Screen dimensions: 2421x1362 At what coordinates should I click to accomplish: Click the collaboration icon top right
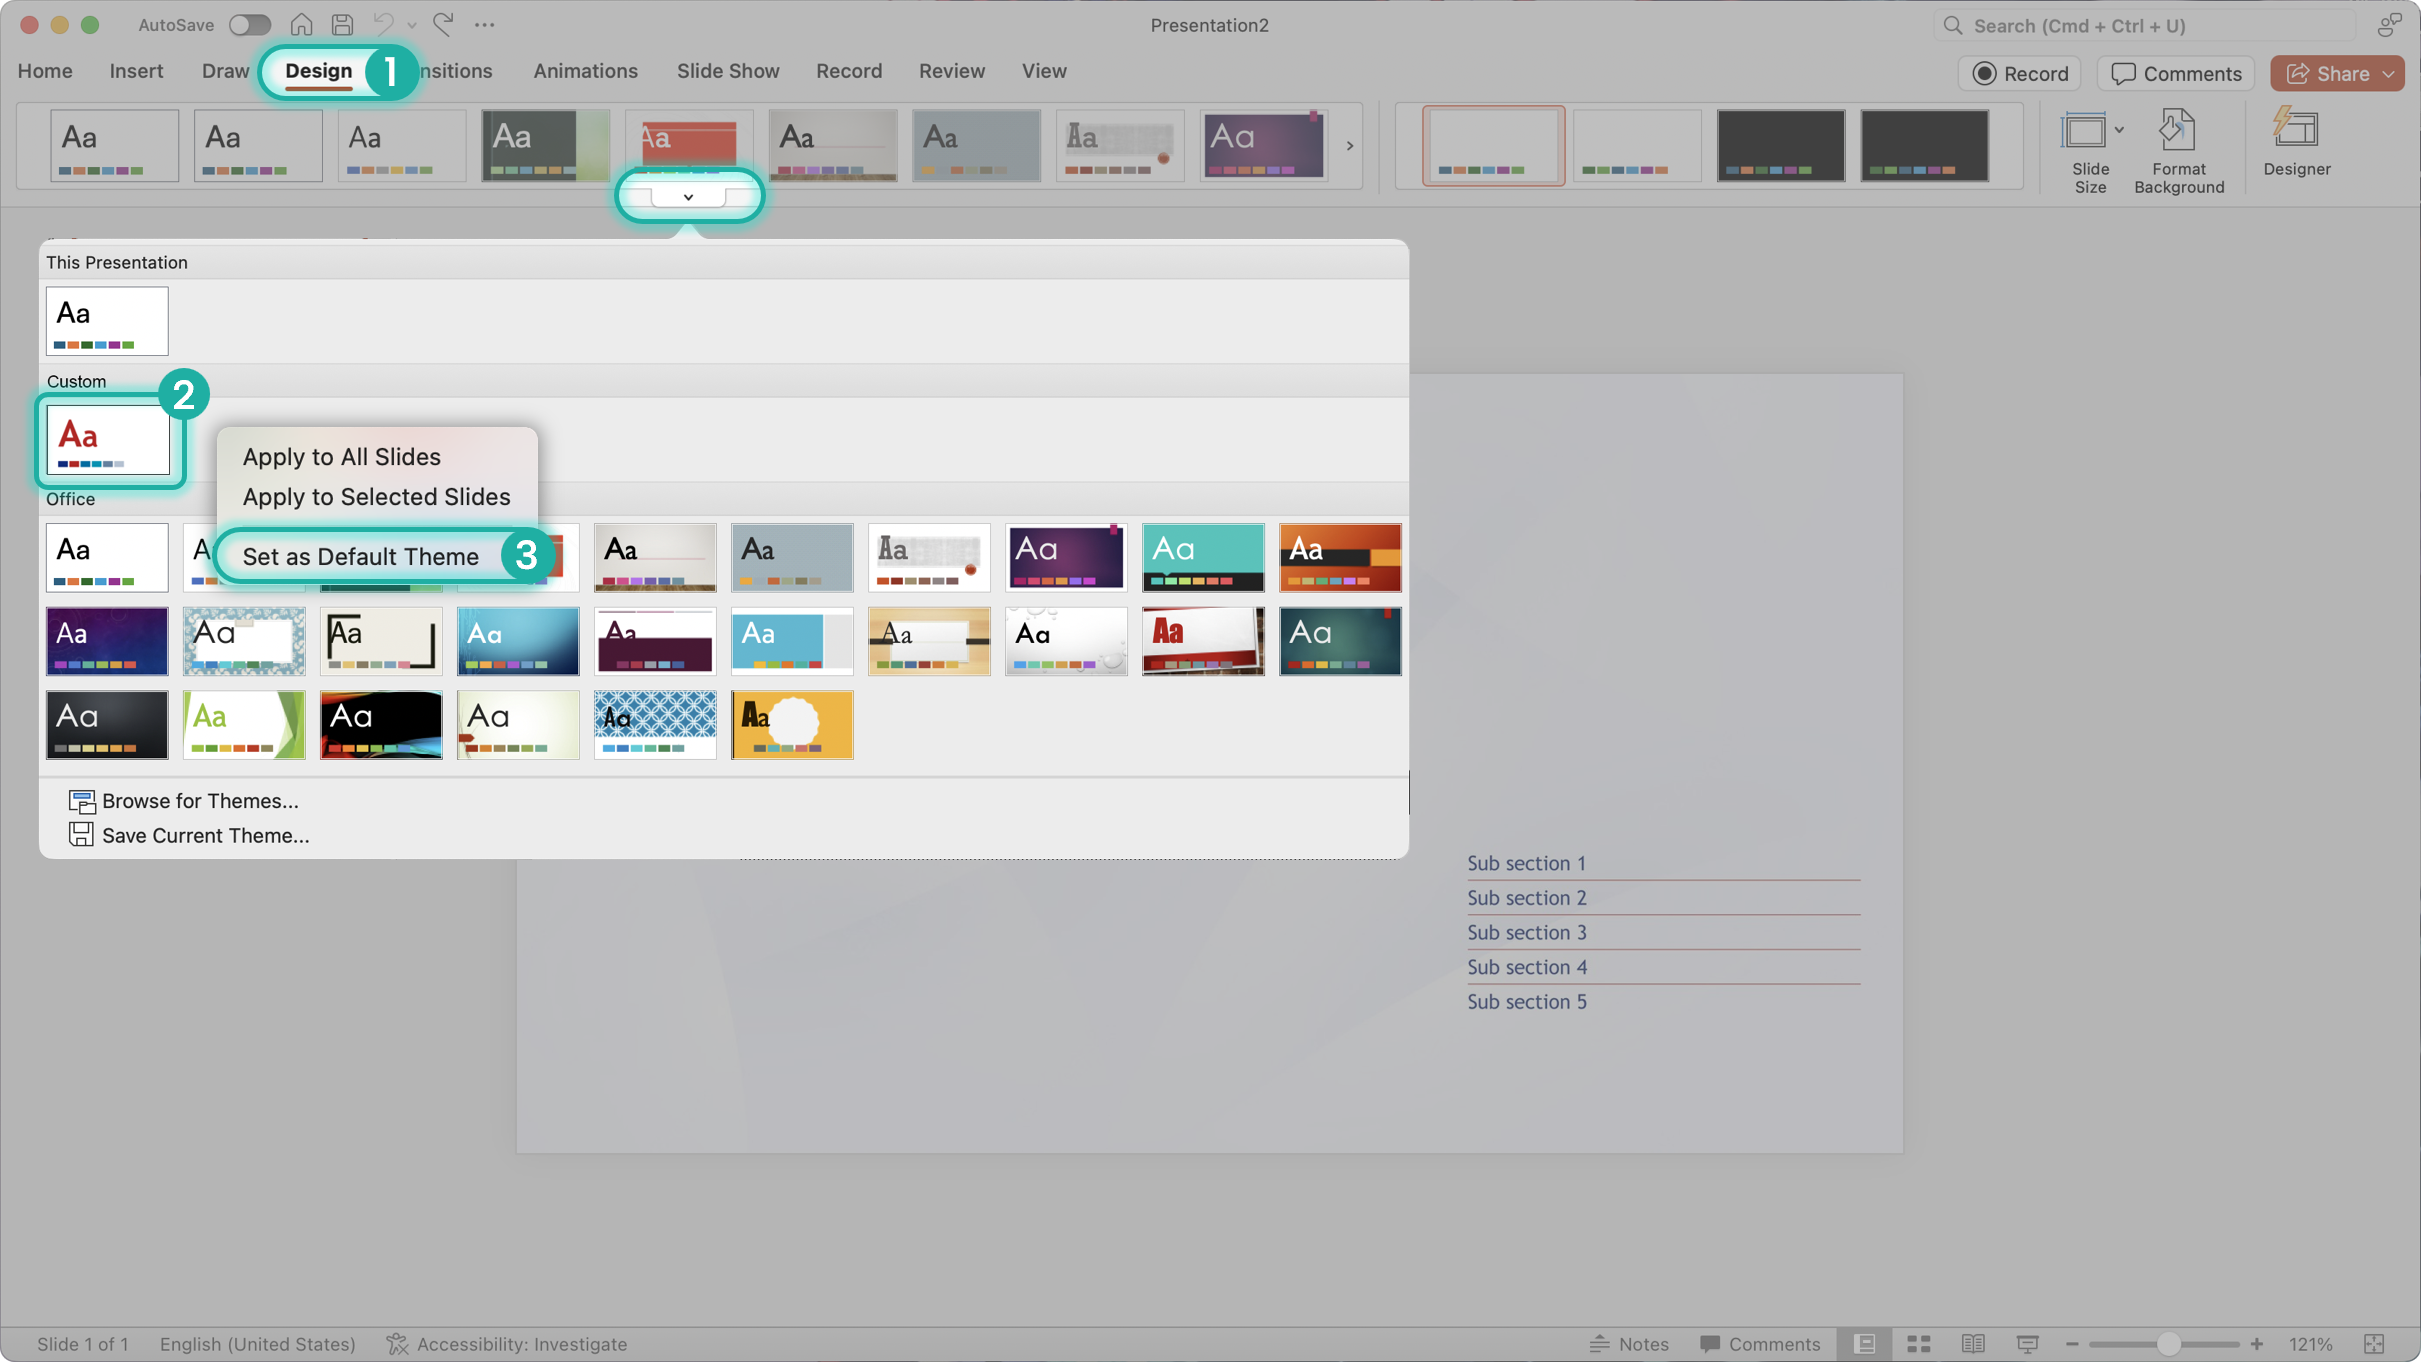point(2389,25)
